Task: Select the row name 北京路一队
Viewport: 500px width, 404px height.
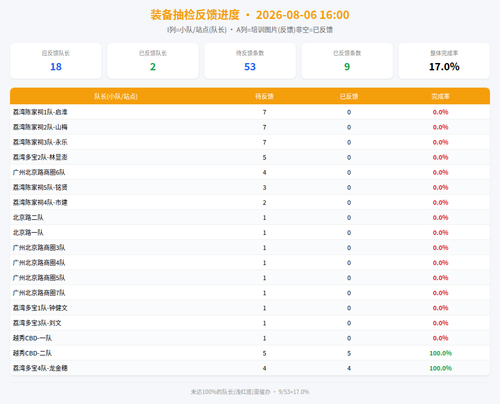Action: tap(28, 233)
